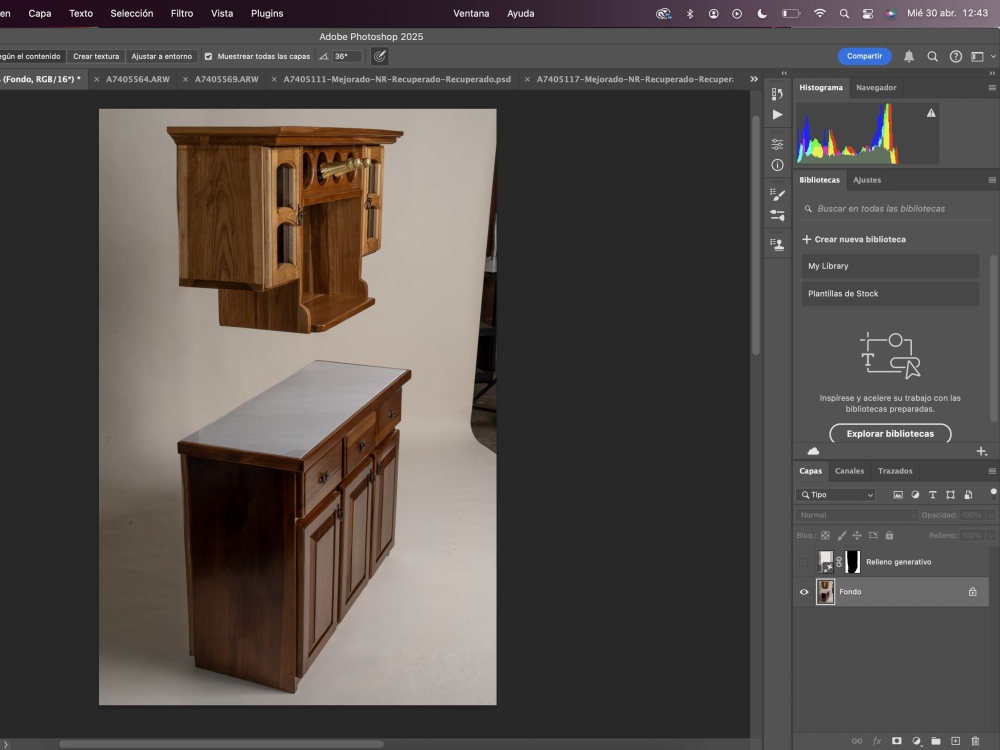
Task: Create new fill or adjustment layer icon
Action: 916,740
